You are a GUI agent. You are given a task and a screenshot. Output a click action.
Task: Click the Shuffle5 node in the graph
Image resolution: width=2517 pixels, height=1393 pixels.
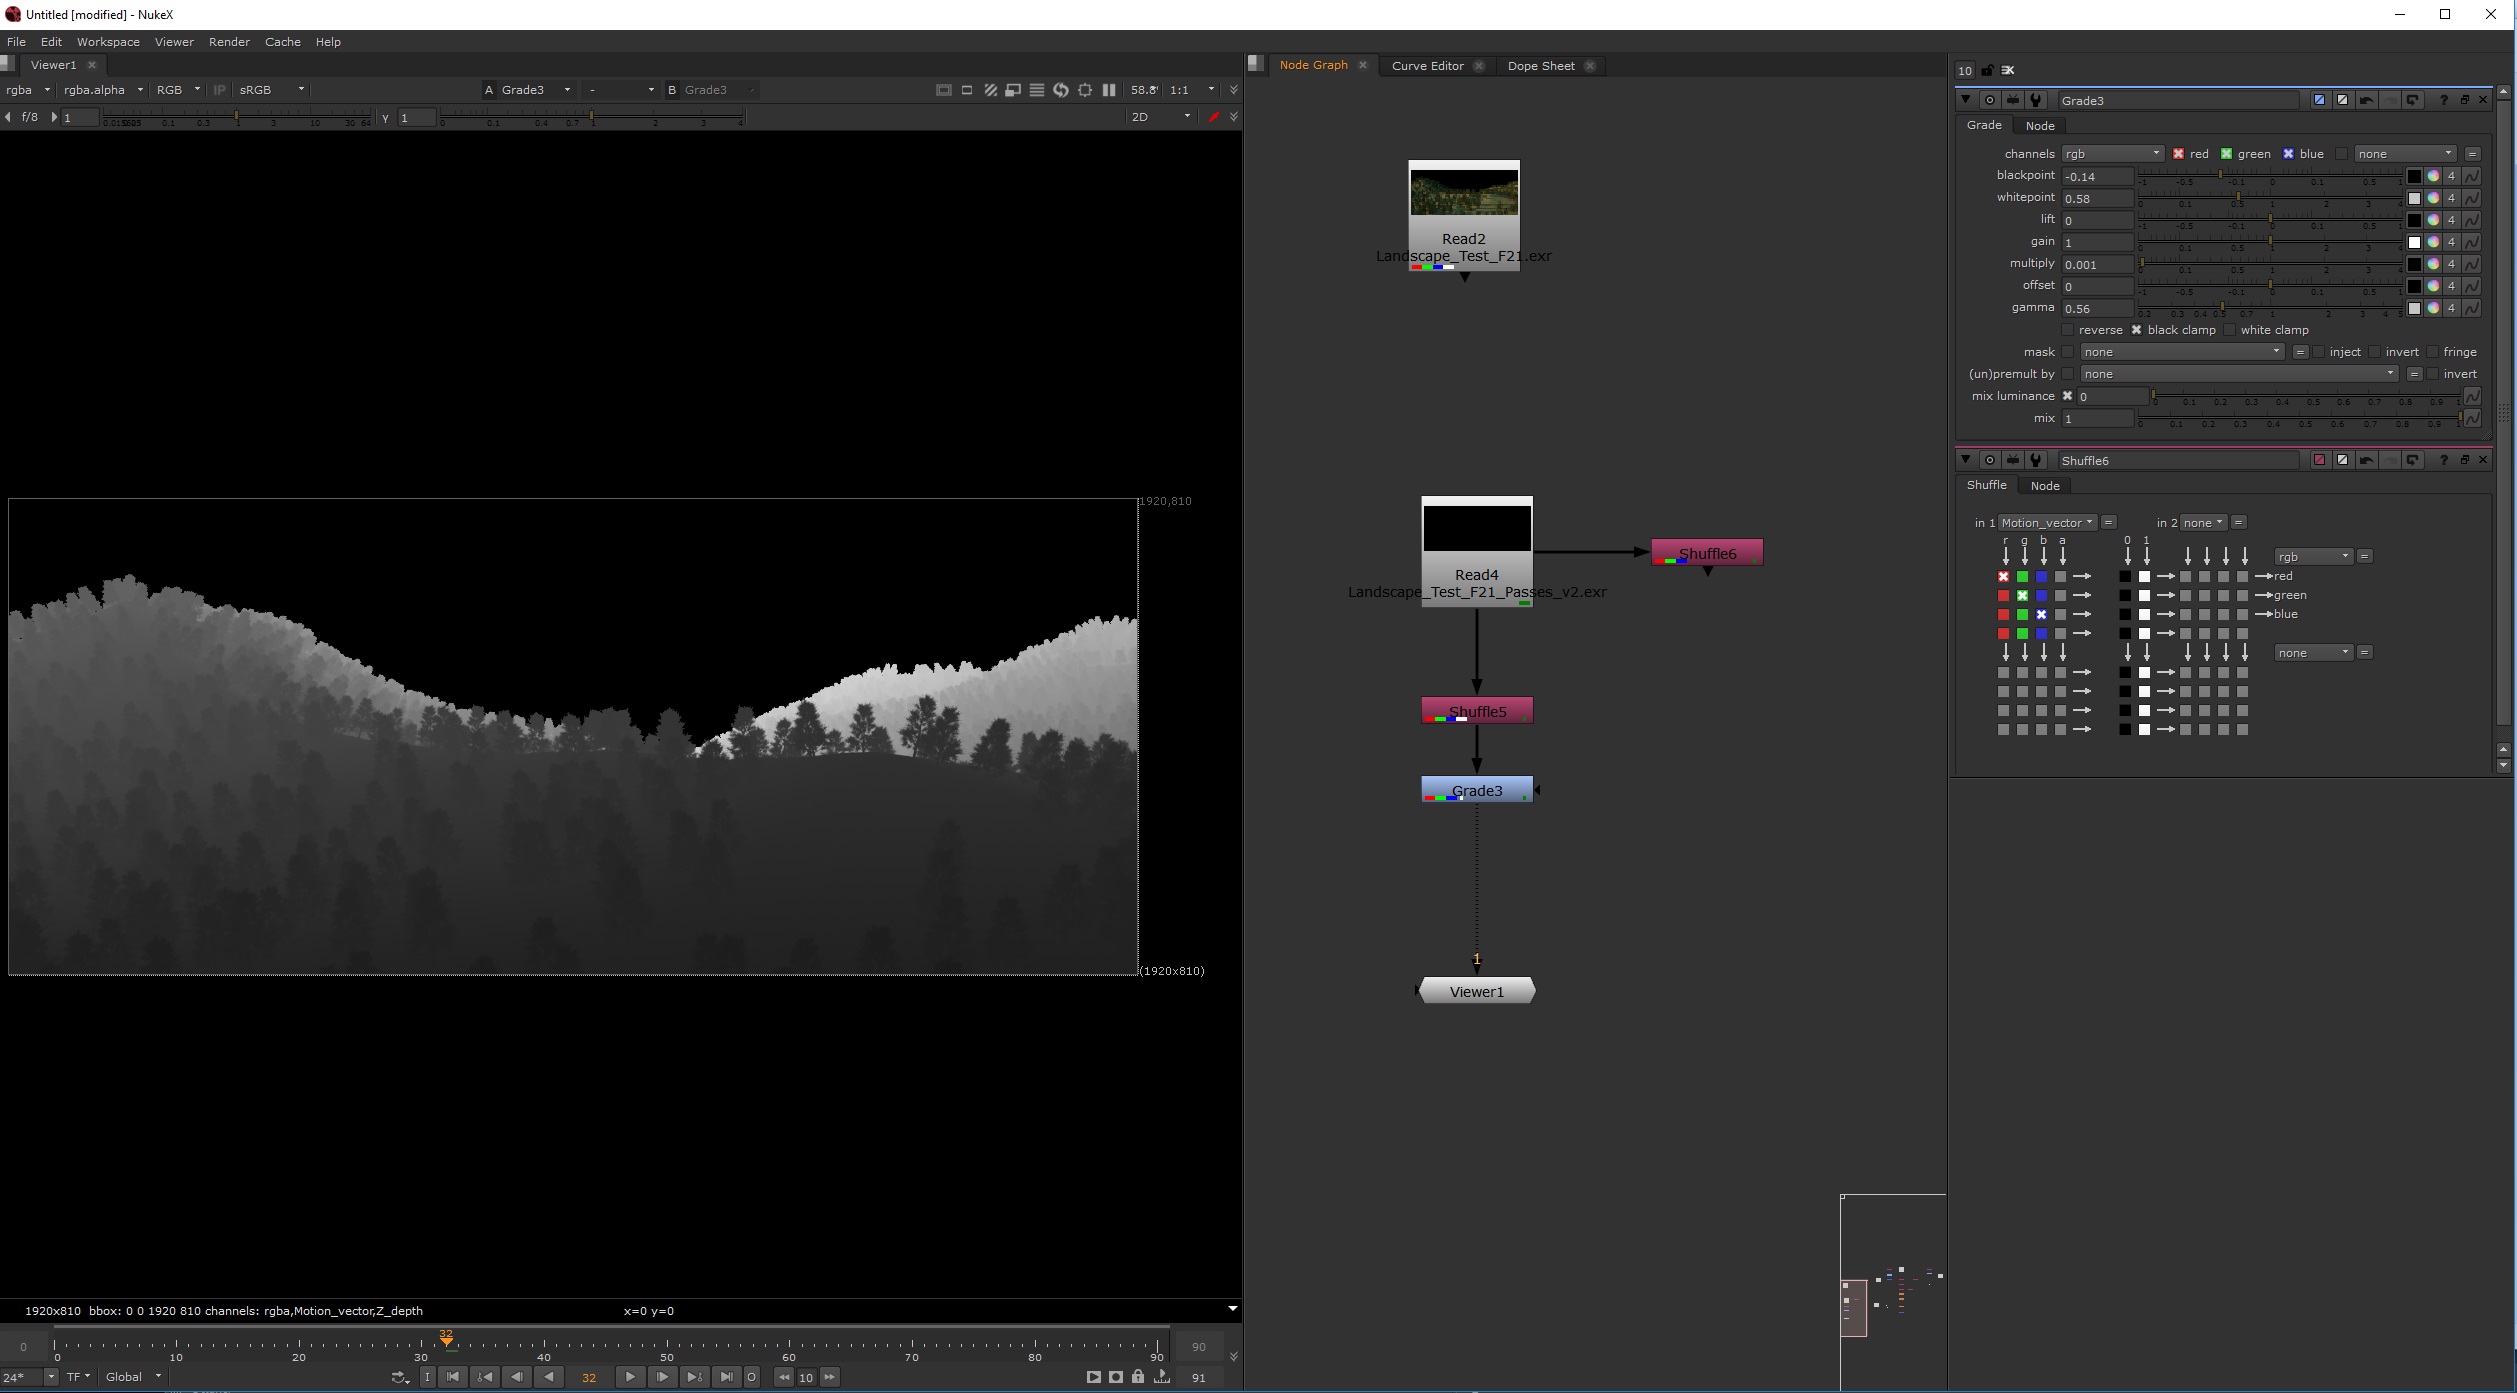[1477, 711]
